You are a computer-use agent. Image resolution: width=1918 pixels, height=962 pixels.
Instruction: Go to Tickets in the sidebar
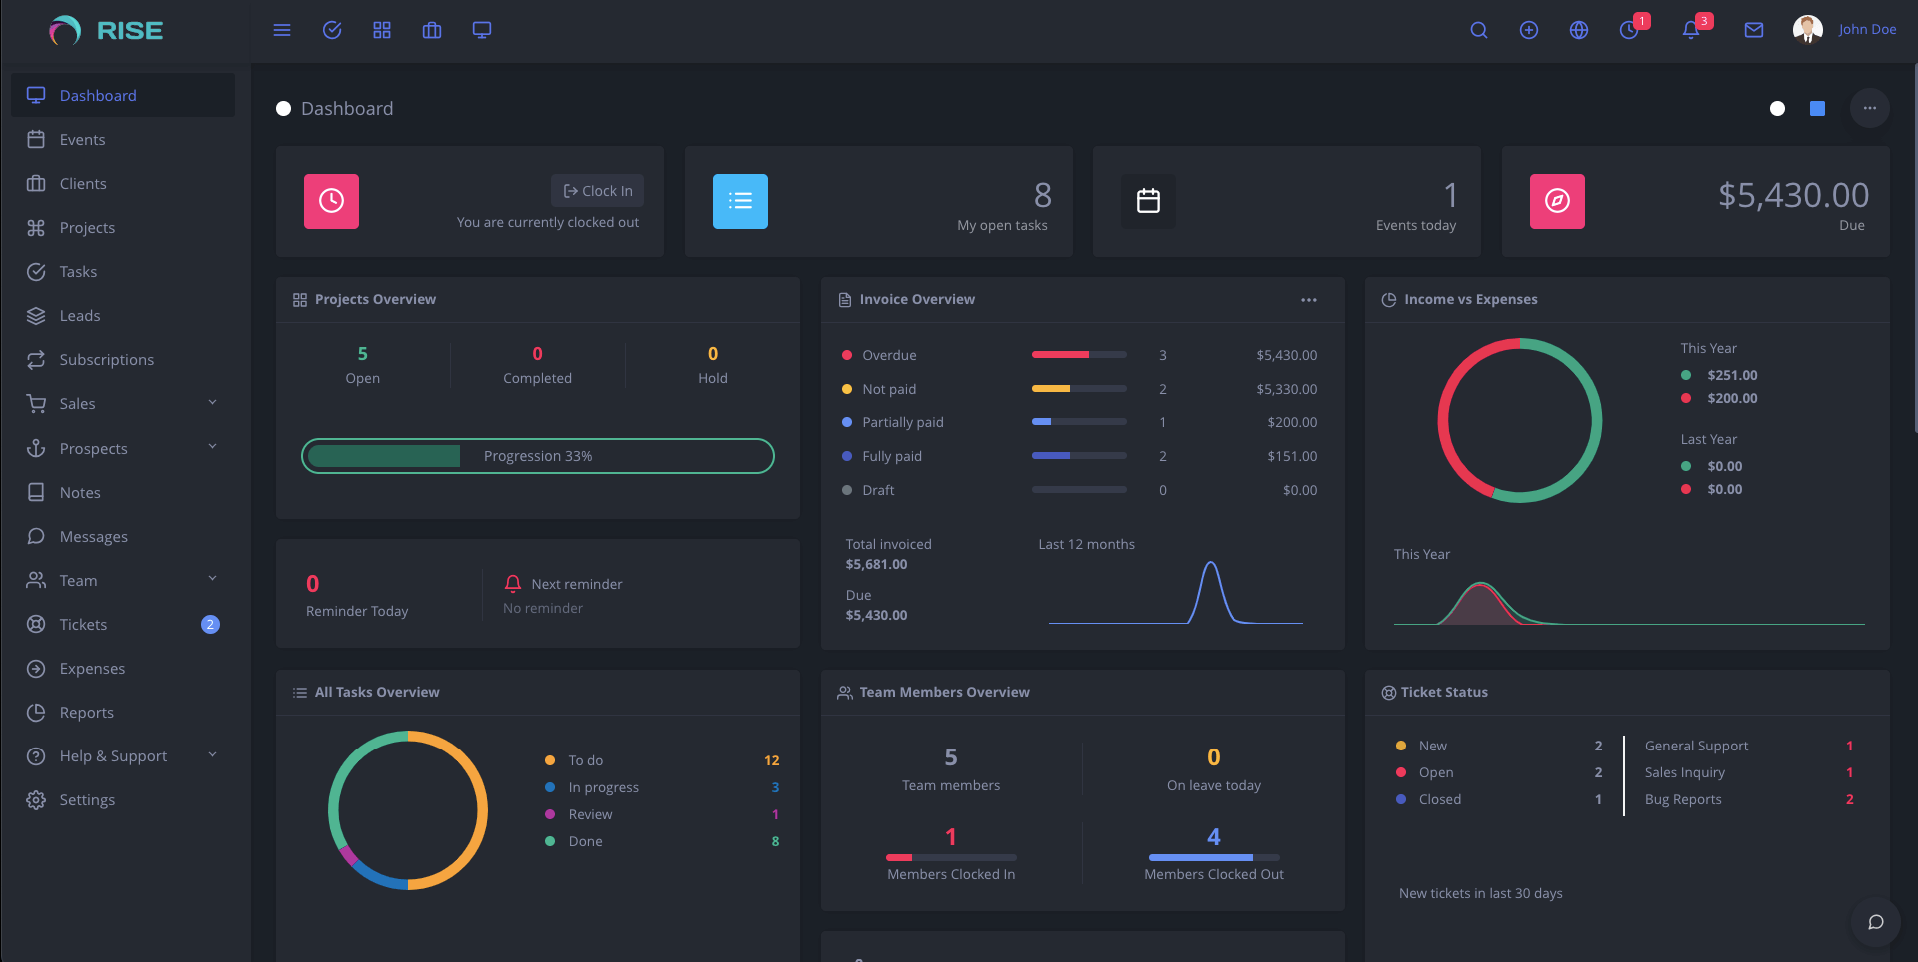point(83,624)
